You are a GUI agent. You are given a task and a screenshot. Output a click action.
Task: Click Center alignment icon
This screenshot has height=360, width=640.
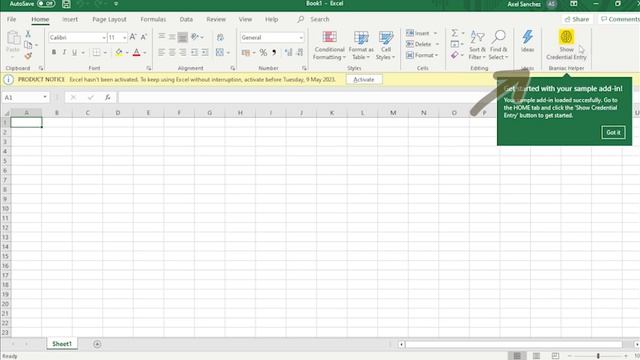[172, 52]
